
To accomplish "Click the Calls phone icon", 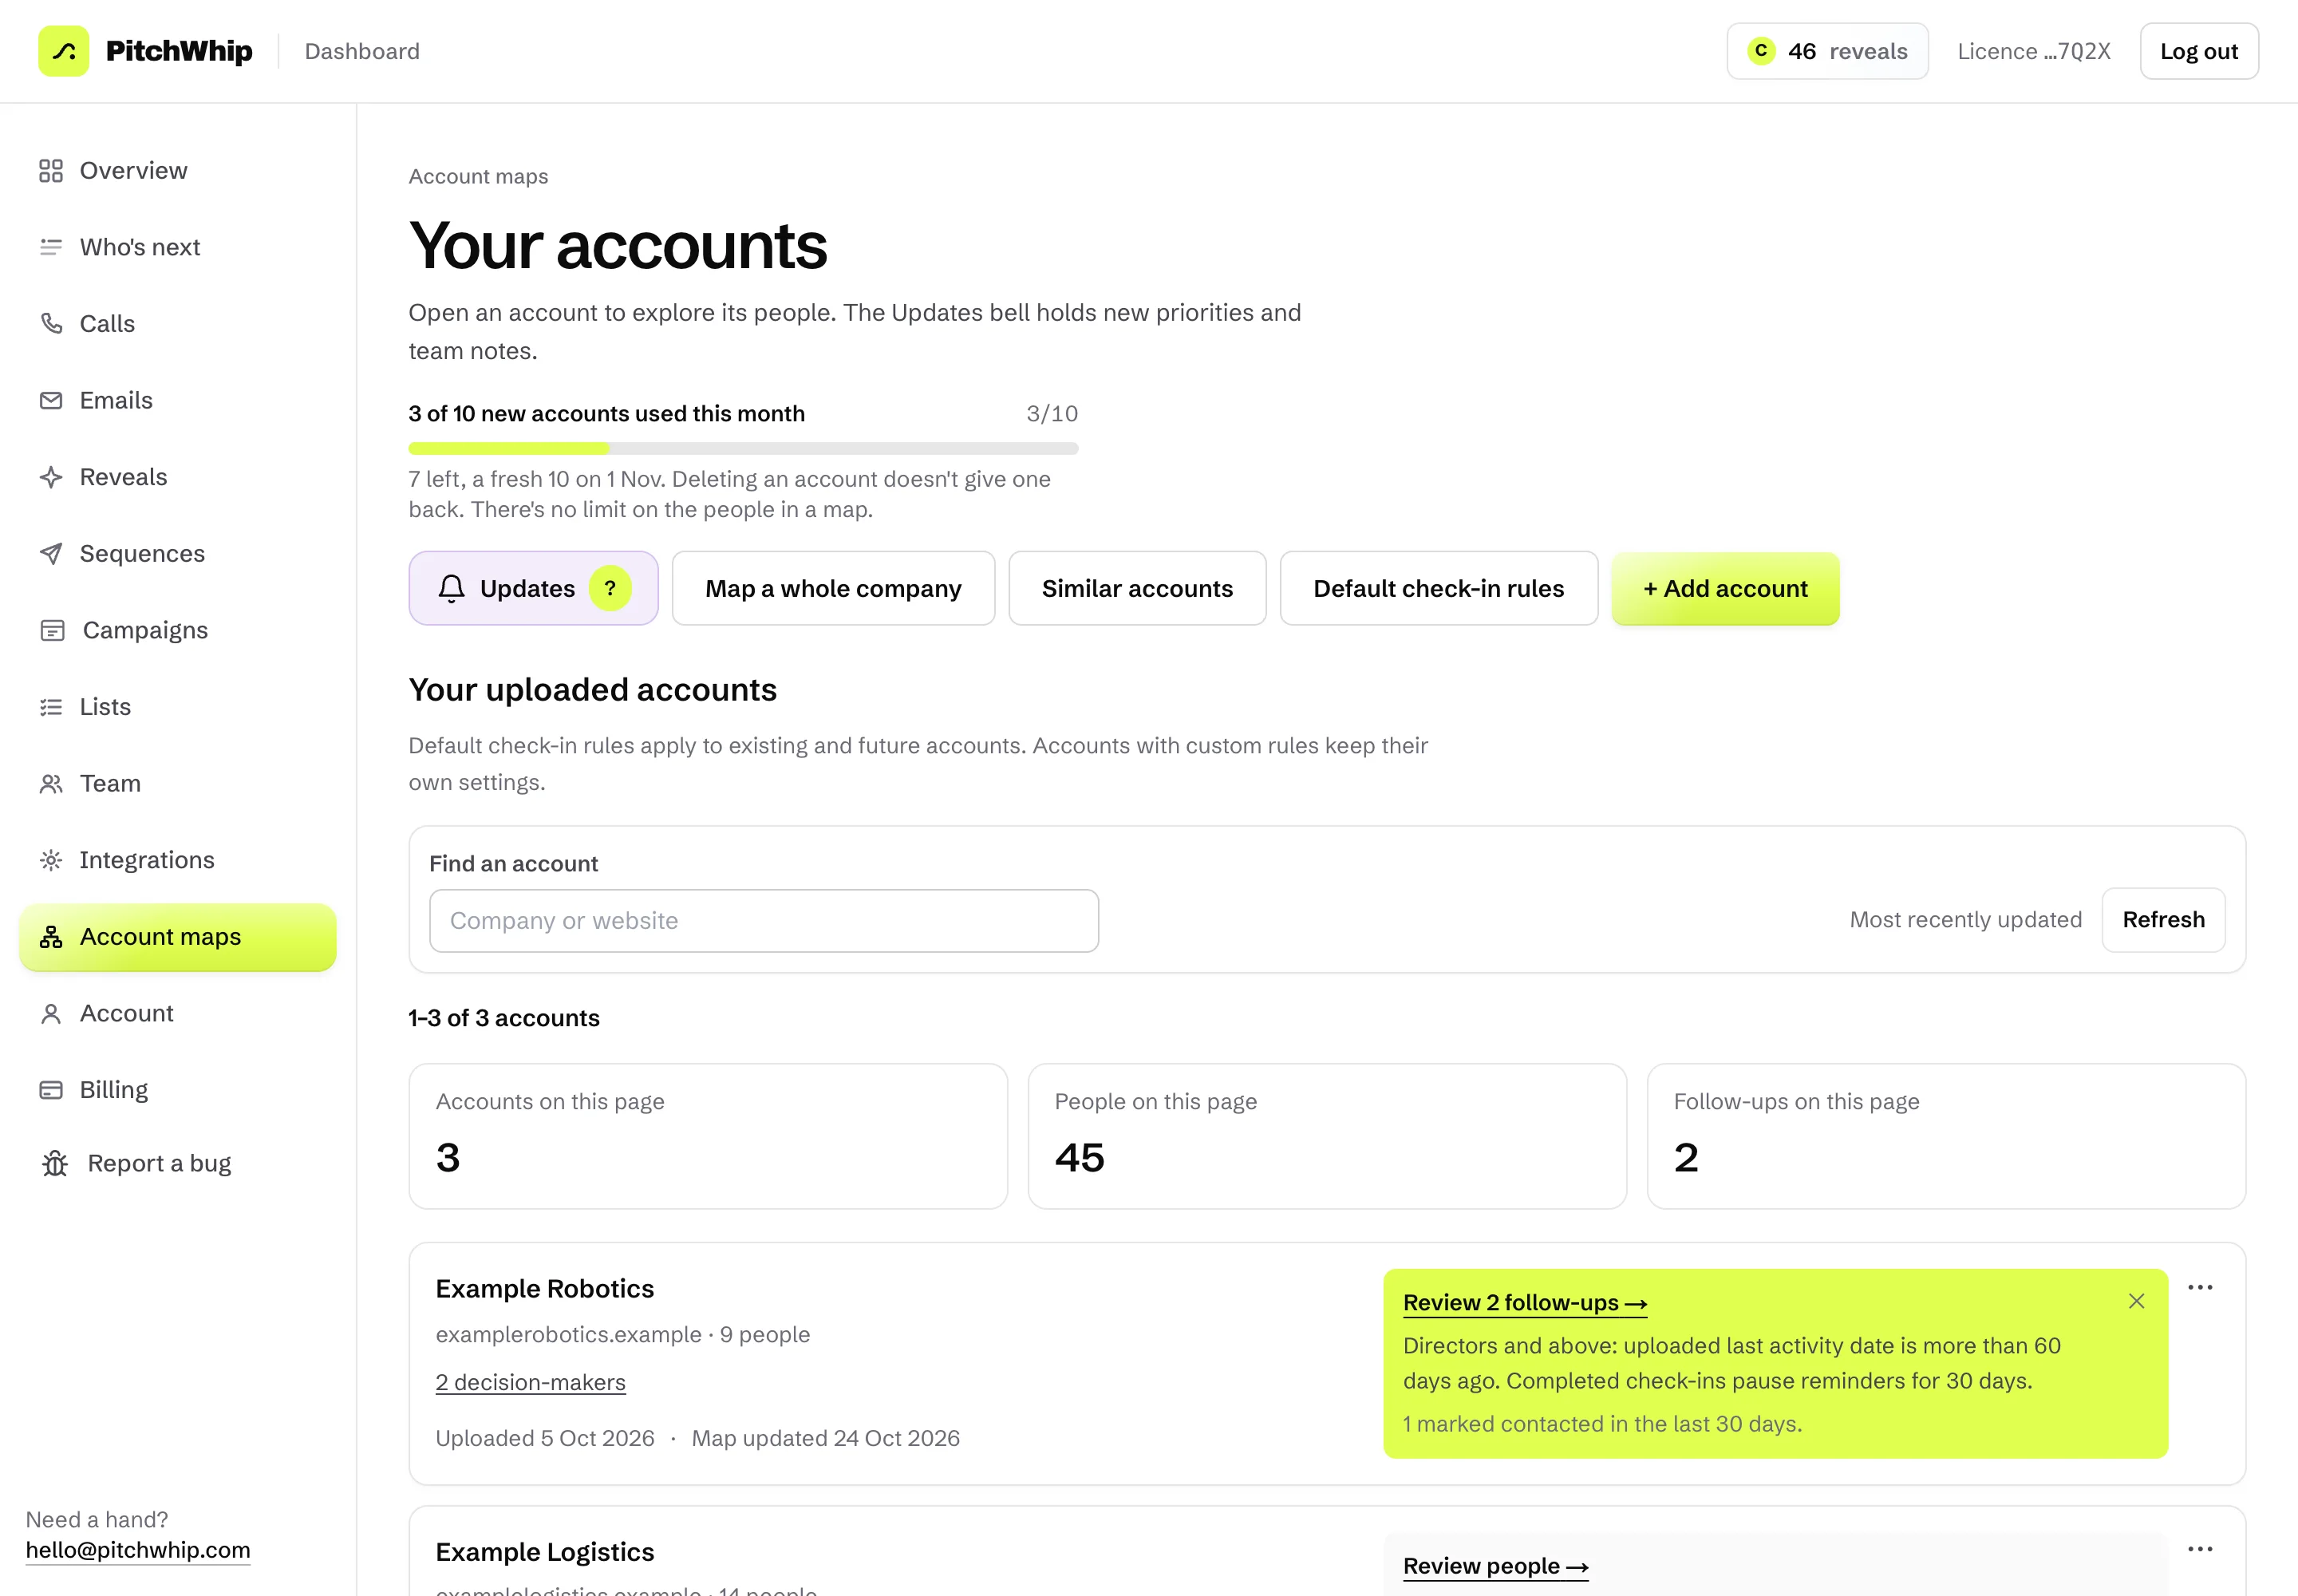I will 51,324.
